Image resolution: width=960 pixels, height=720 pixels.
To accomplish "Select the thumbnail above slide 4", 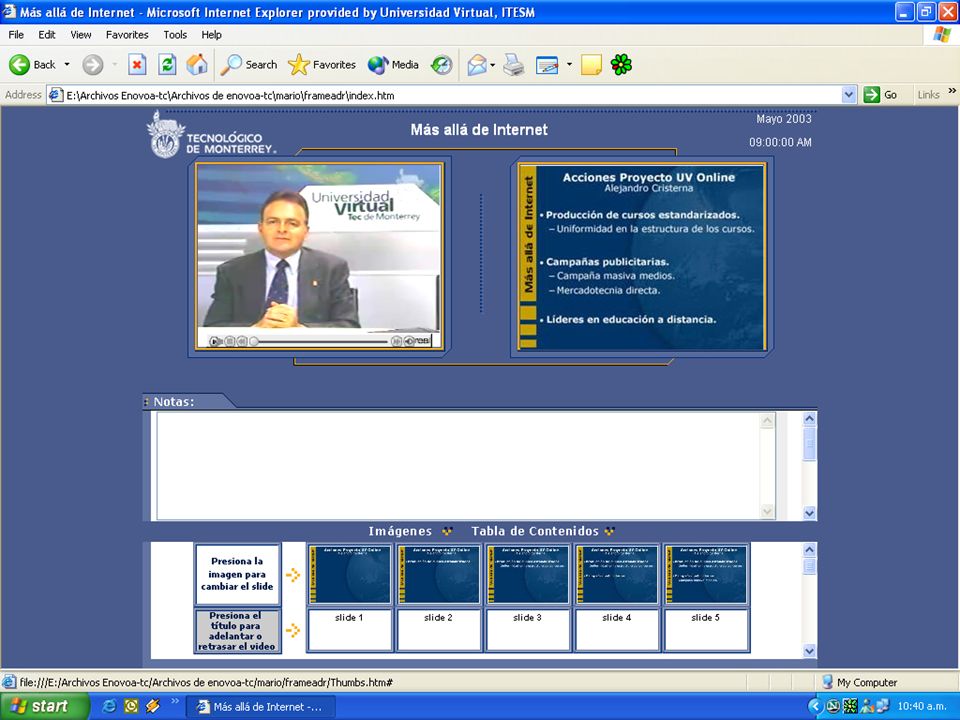I will (x=617, y=574).
